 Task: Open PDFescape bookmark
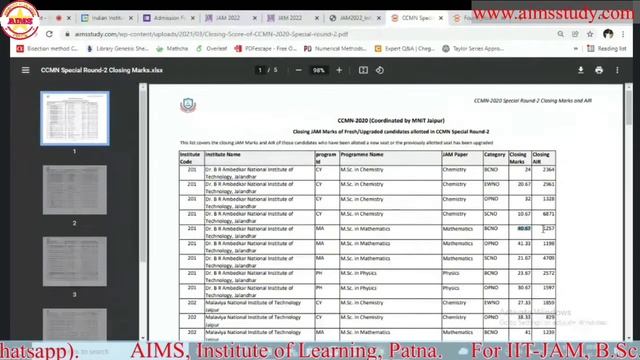pos(266,49)
